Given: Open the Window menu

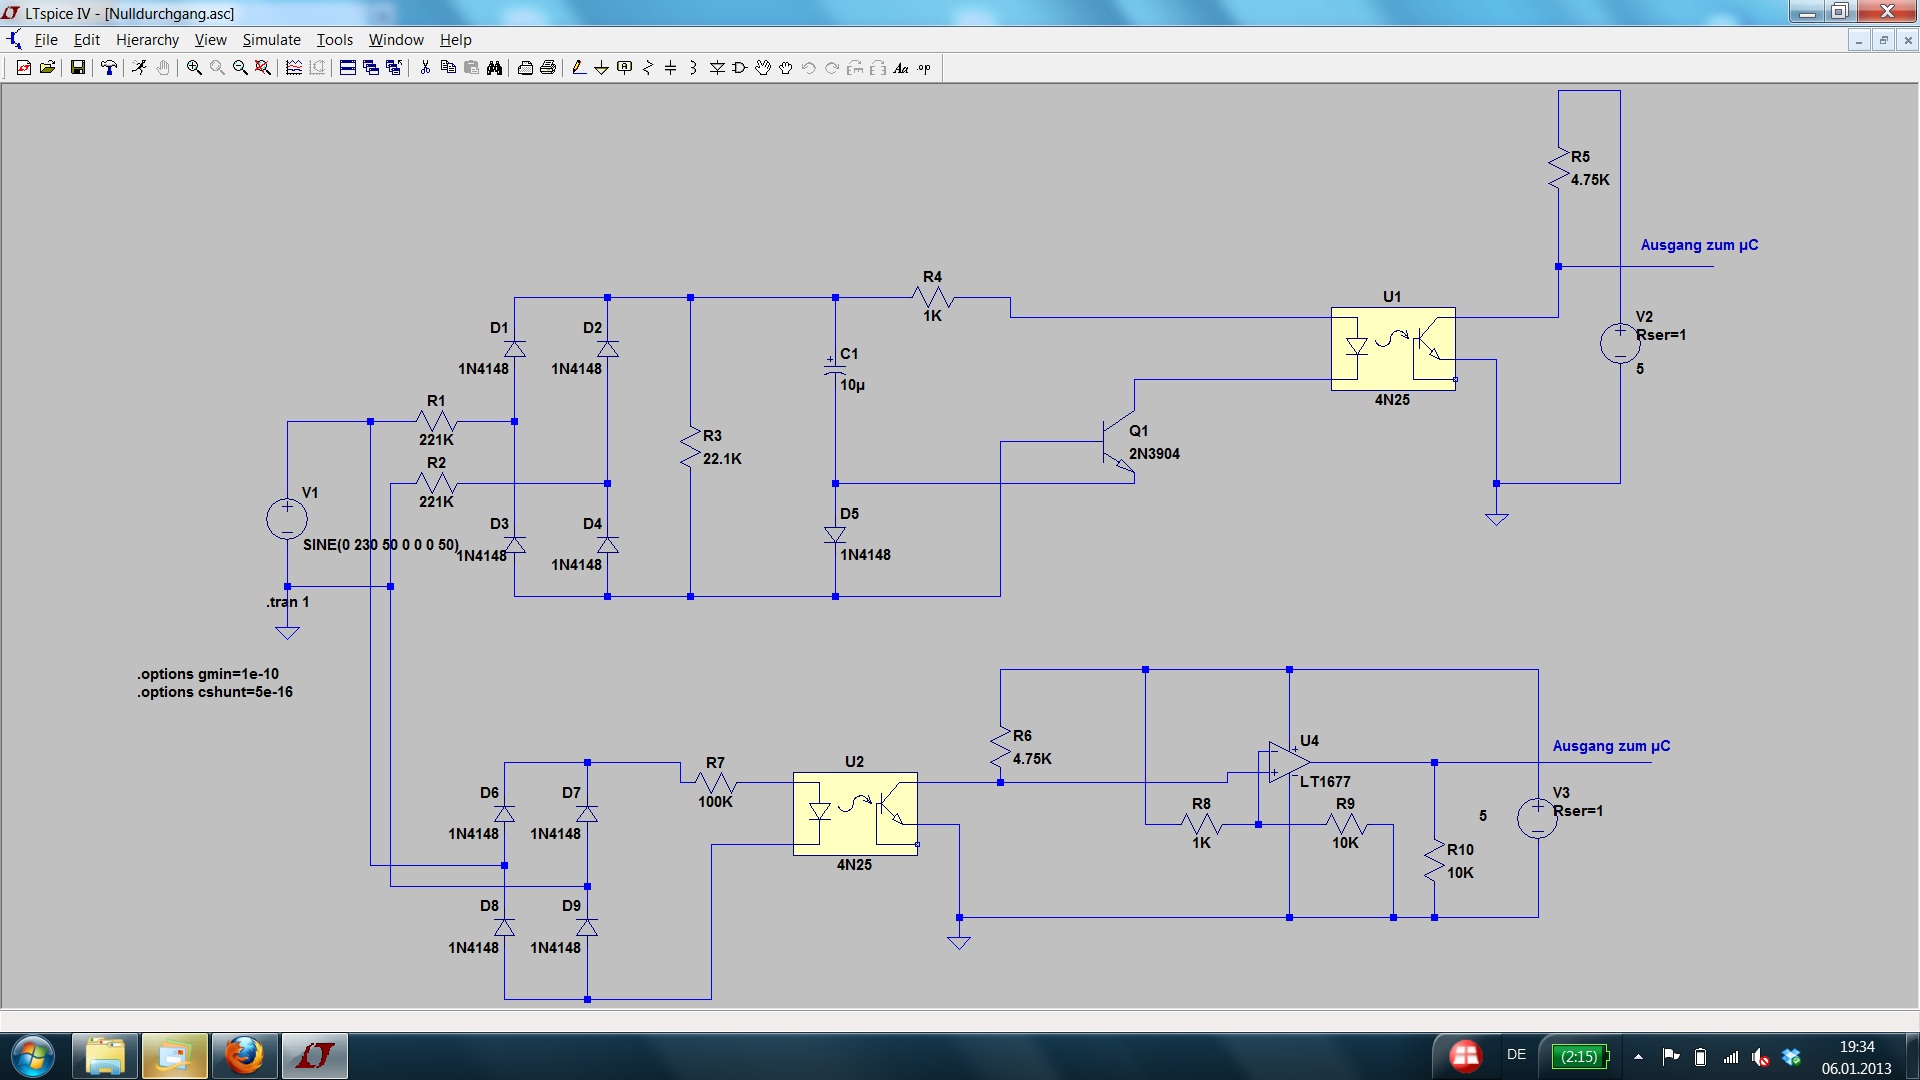Looking at the screenshot, I should [396, 40].
